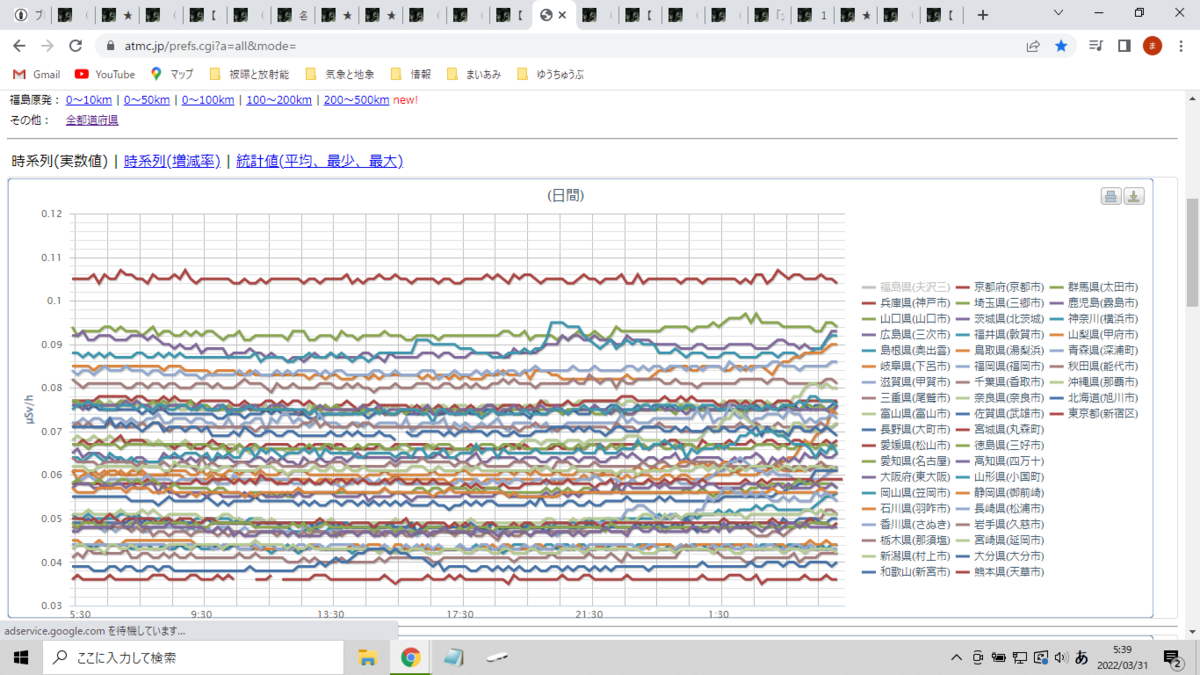The width and height of the screenshot is (1200, 675).
Task: Share this page using the share icon
Action: coord(1033,46)
